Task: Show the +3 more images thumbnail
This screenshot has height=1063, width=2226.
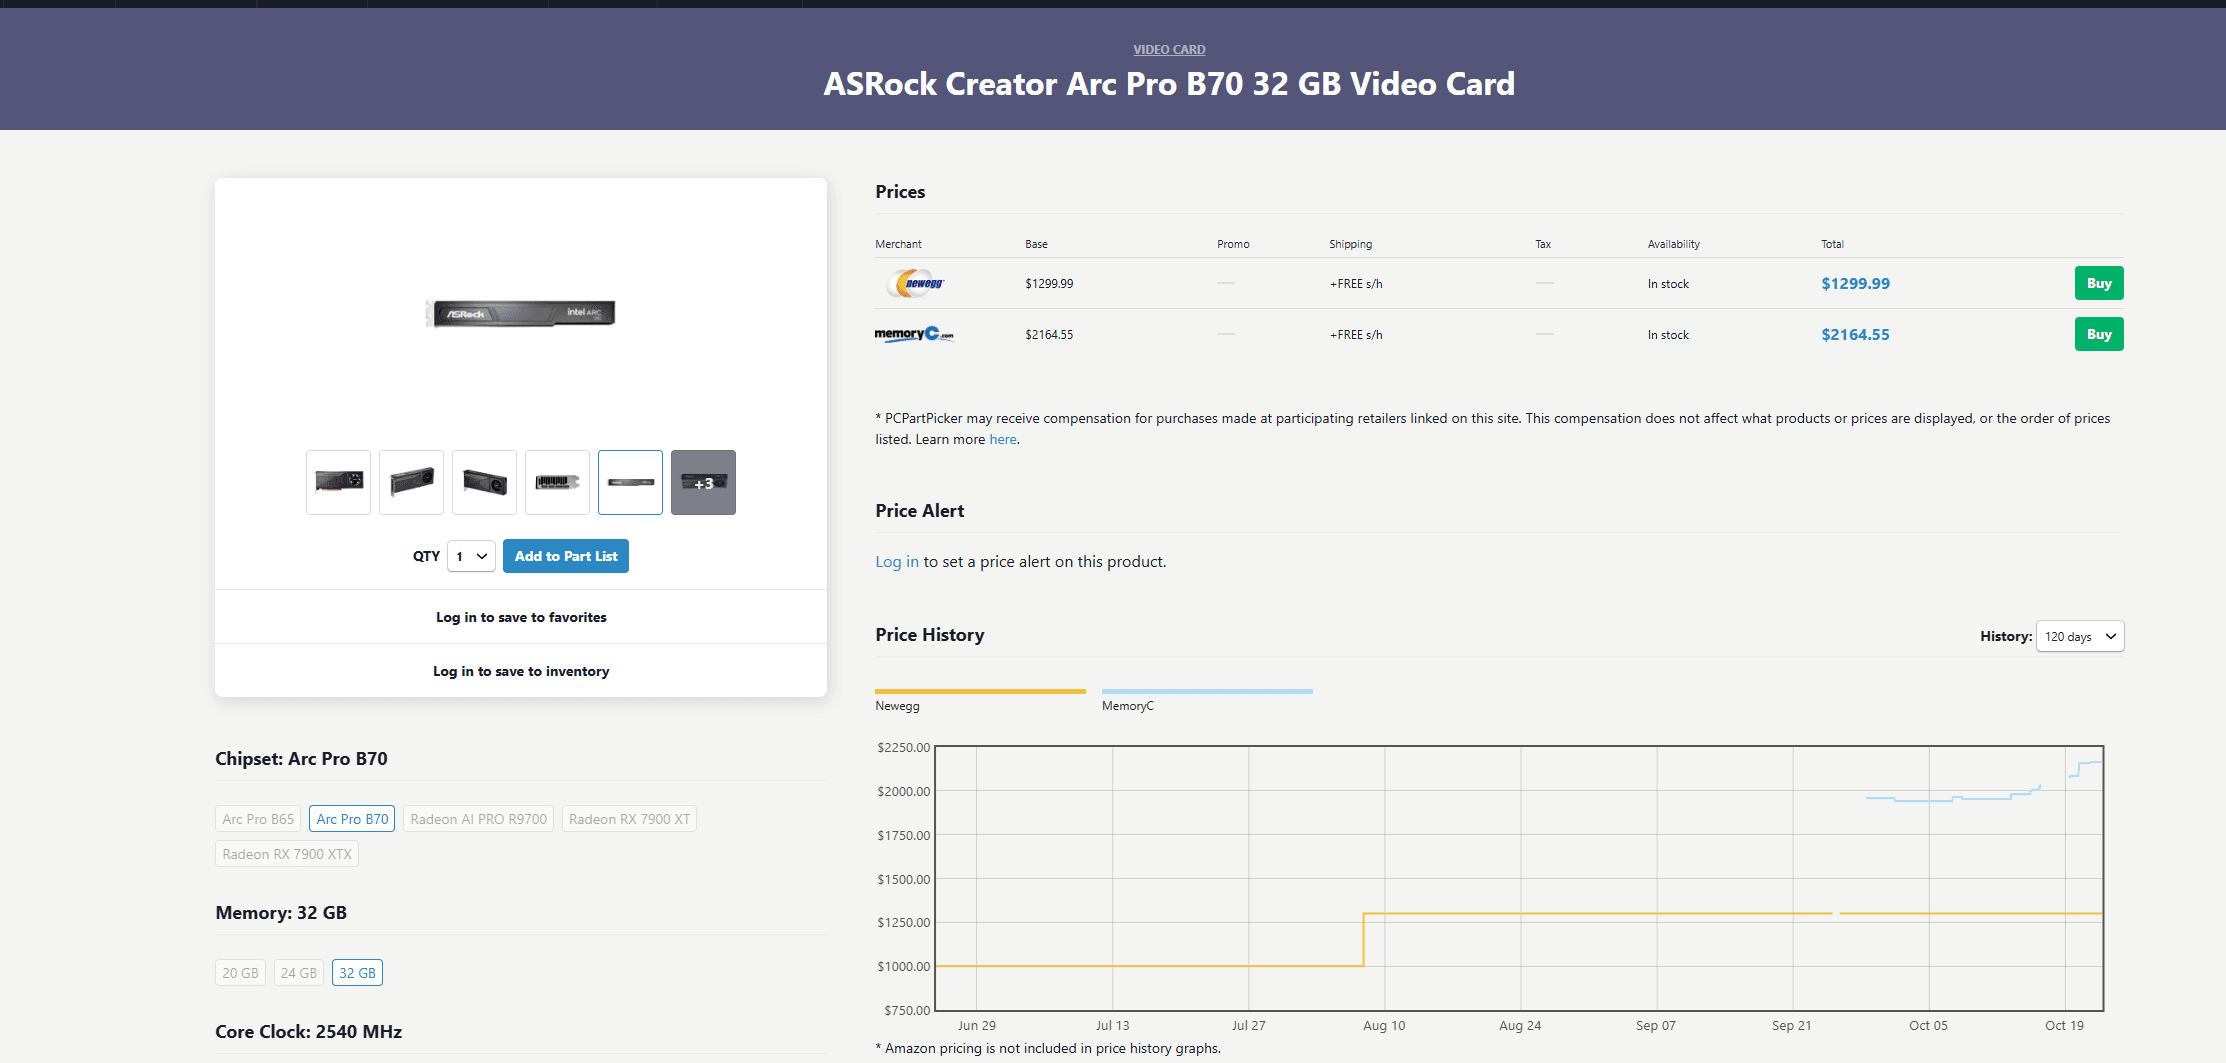Action: 703,482
